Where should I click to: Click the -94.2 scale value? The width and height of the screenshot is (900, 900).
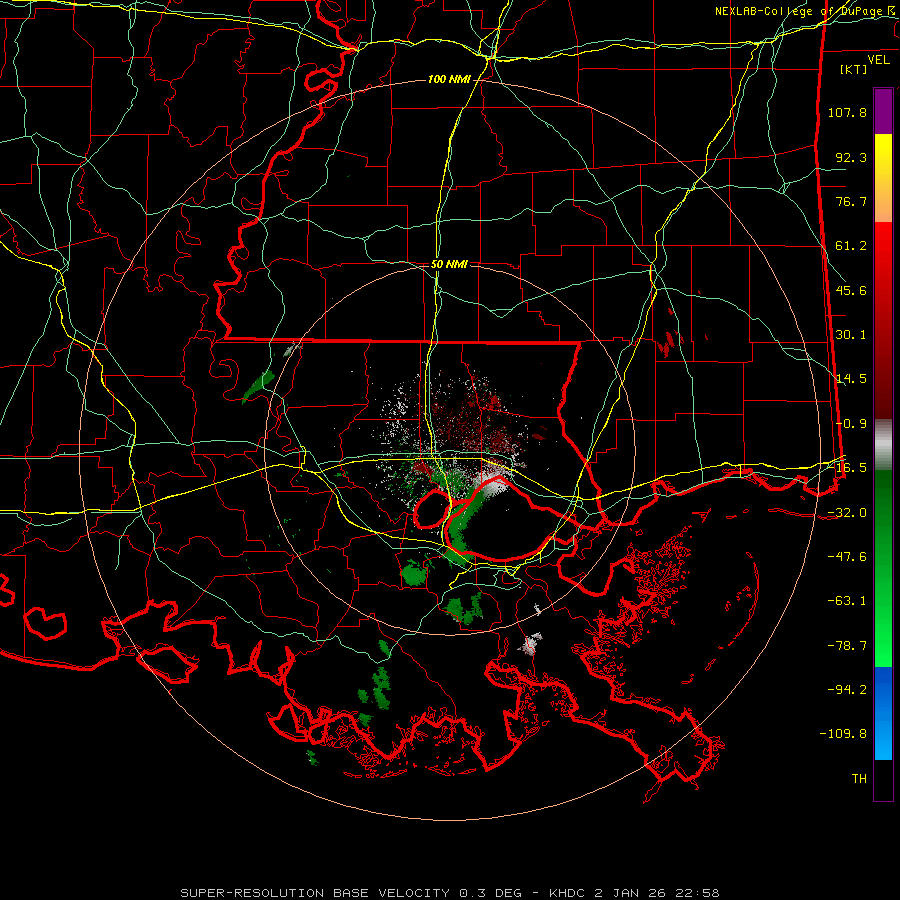point(847,690)
